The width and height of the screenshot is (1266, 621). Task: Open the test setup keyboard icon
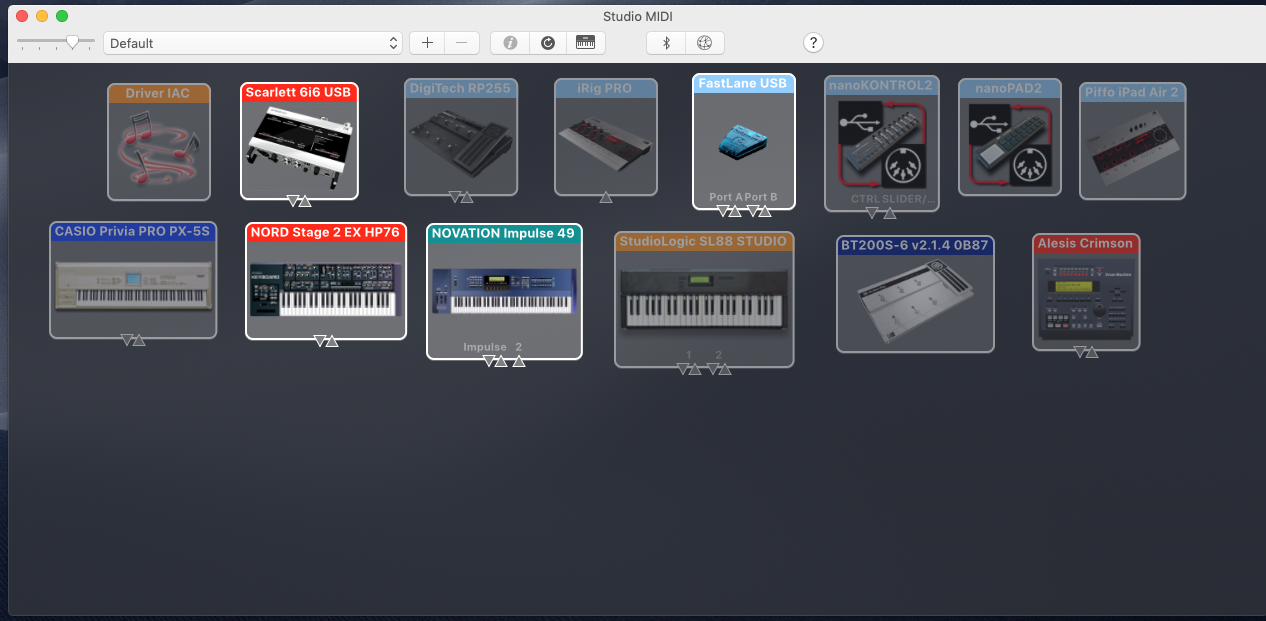(x=585, y=43)
